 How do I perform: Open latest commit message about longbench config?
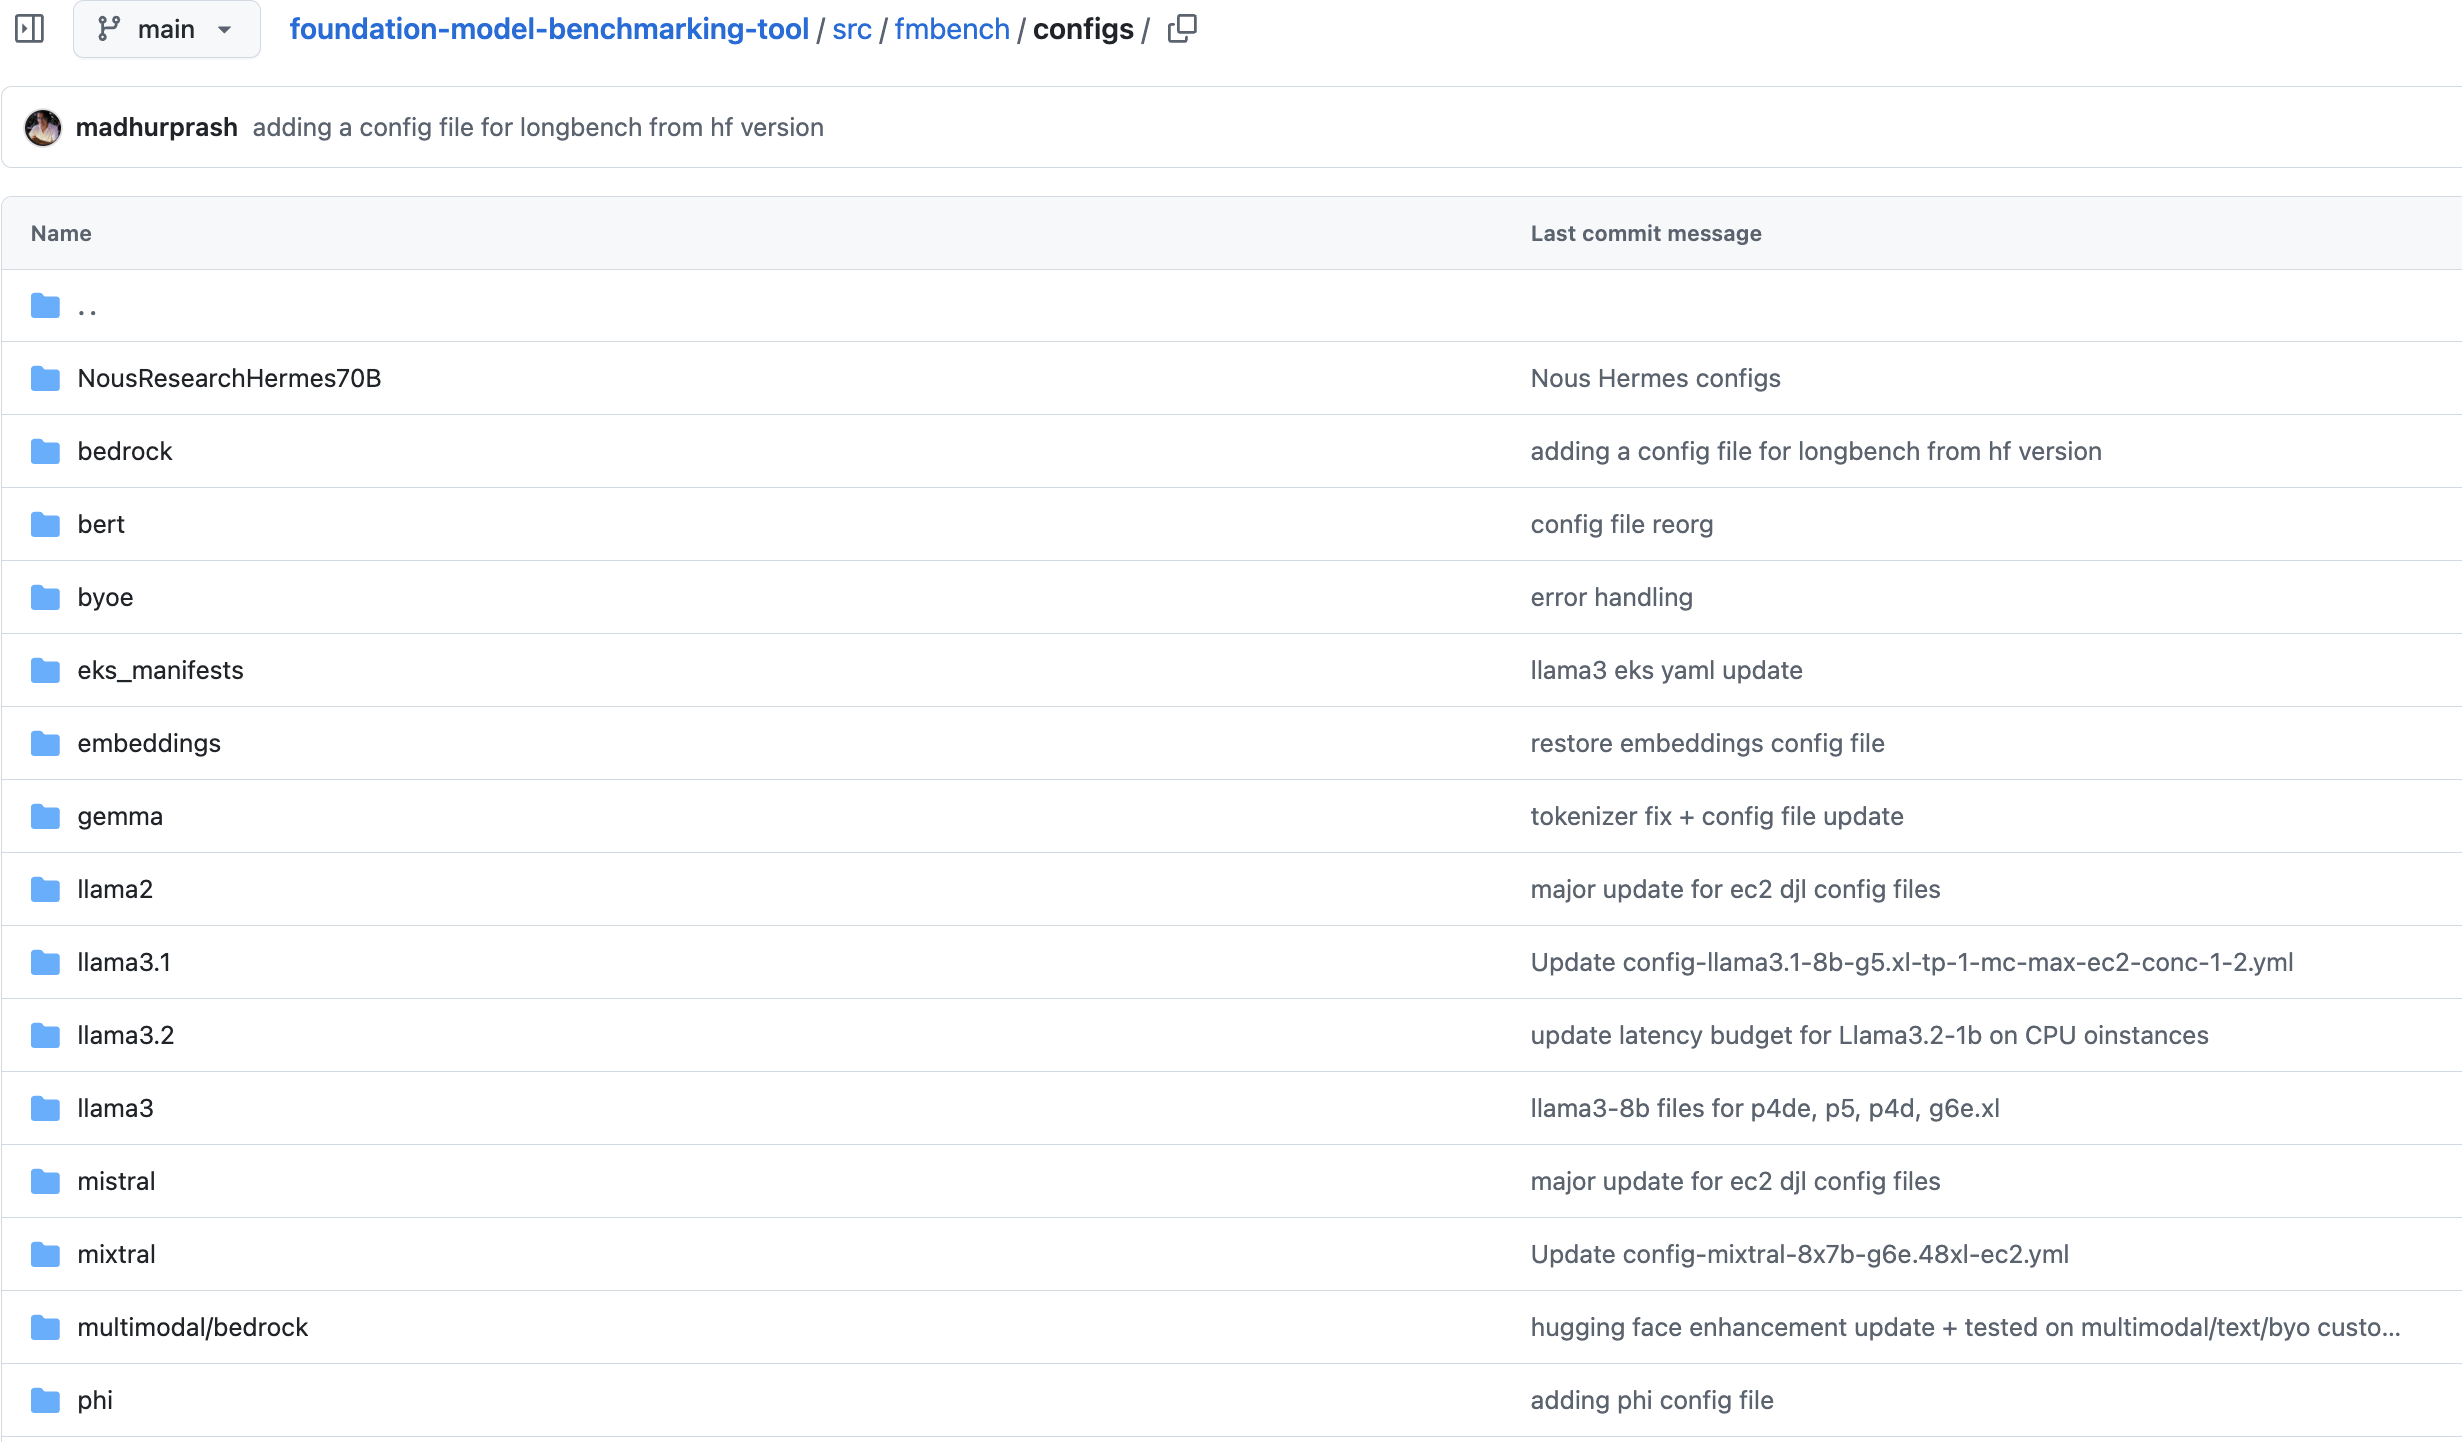click(x=538, y=127)
